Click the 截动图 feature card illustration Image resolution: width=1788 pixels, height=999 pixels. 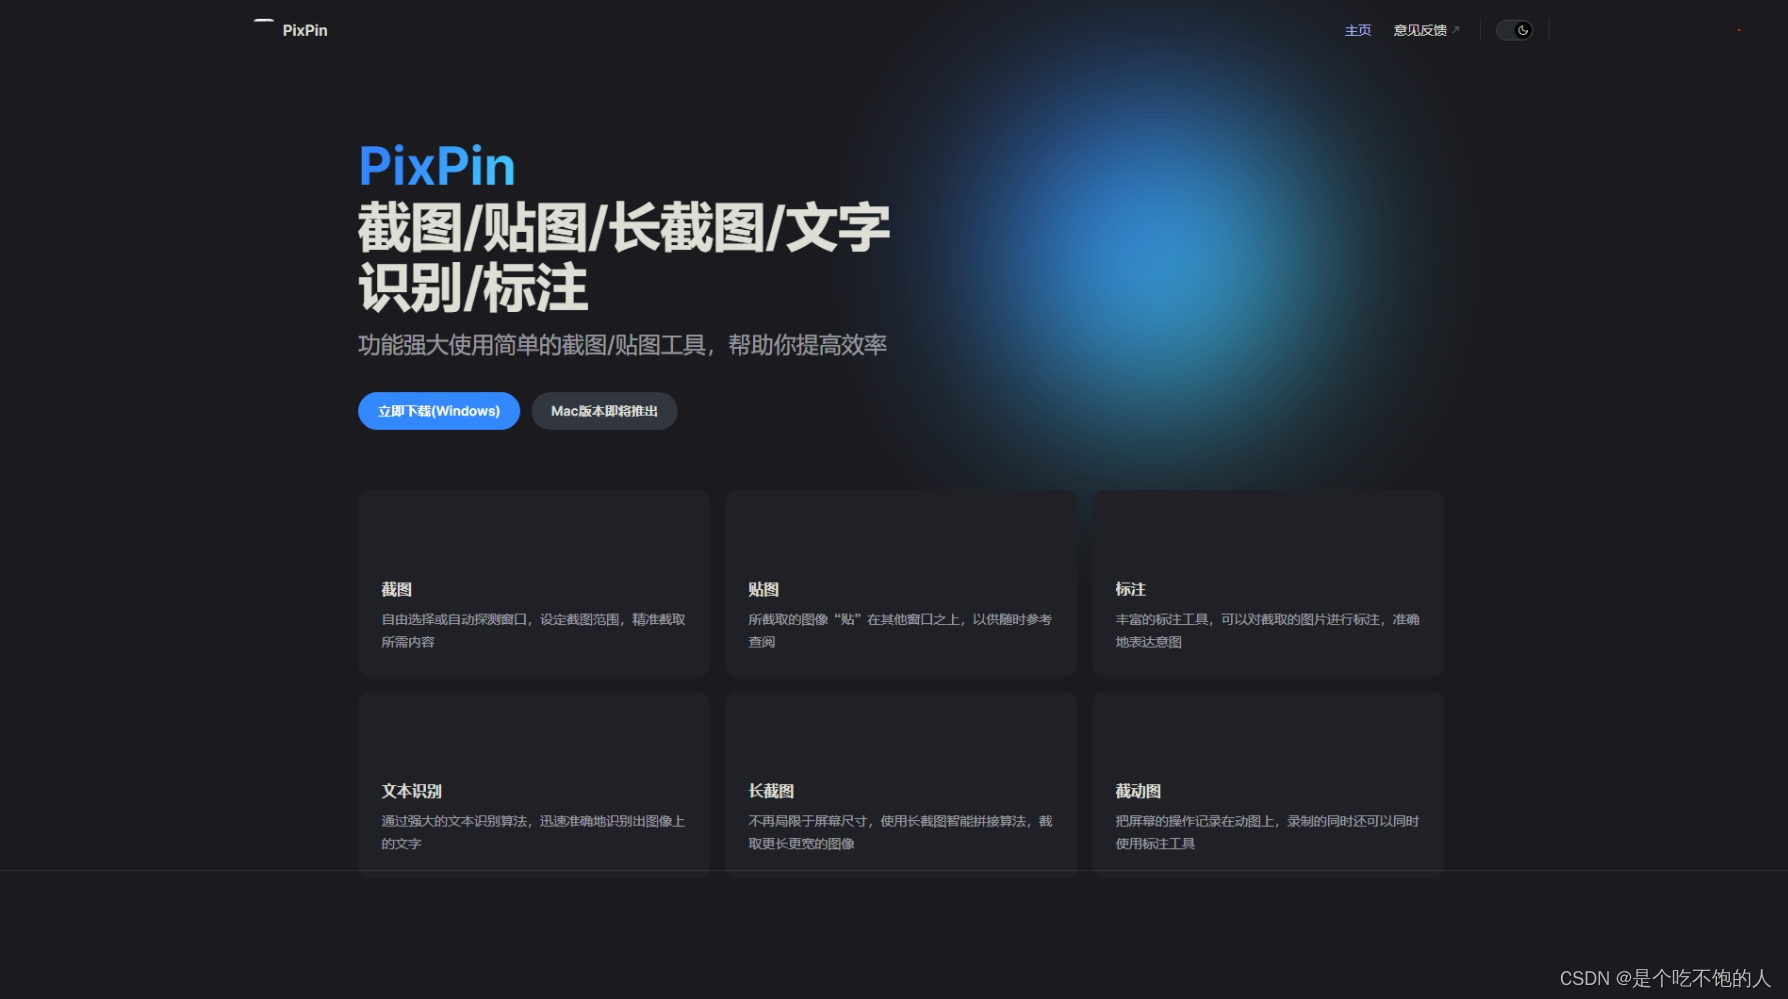click(1267, 735)
